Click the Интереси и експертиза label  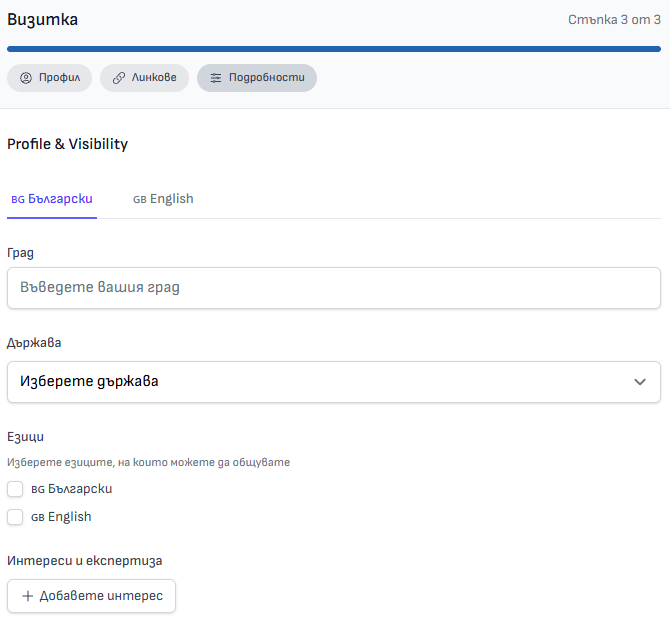click(85, 561)
